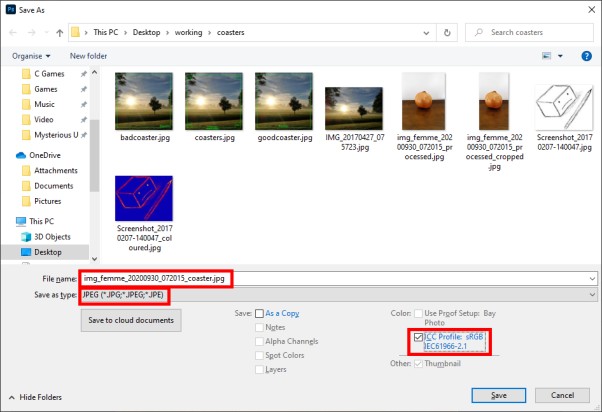Click Desktop in the address breadcrumb
The width and height of the screenshot is (602, 412).
pyautogui.click(x=146, y=33)
